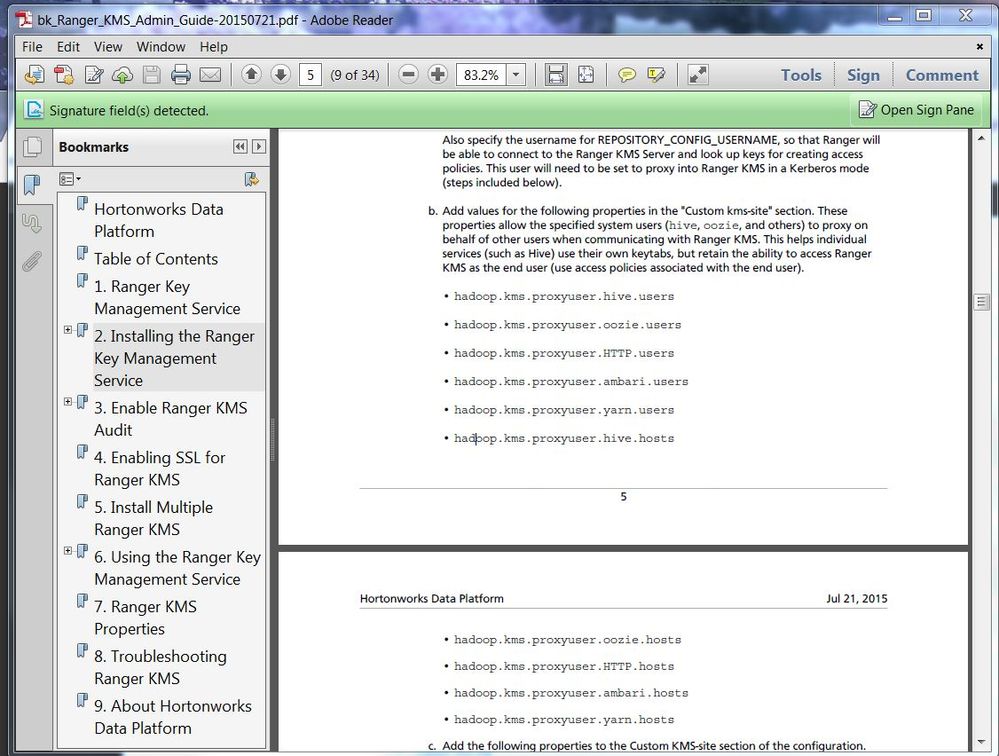
Task: Select 5. Install Multiple Ranger KMS bookmark
Action: click(154, 518)
